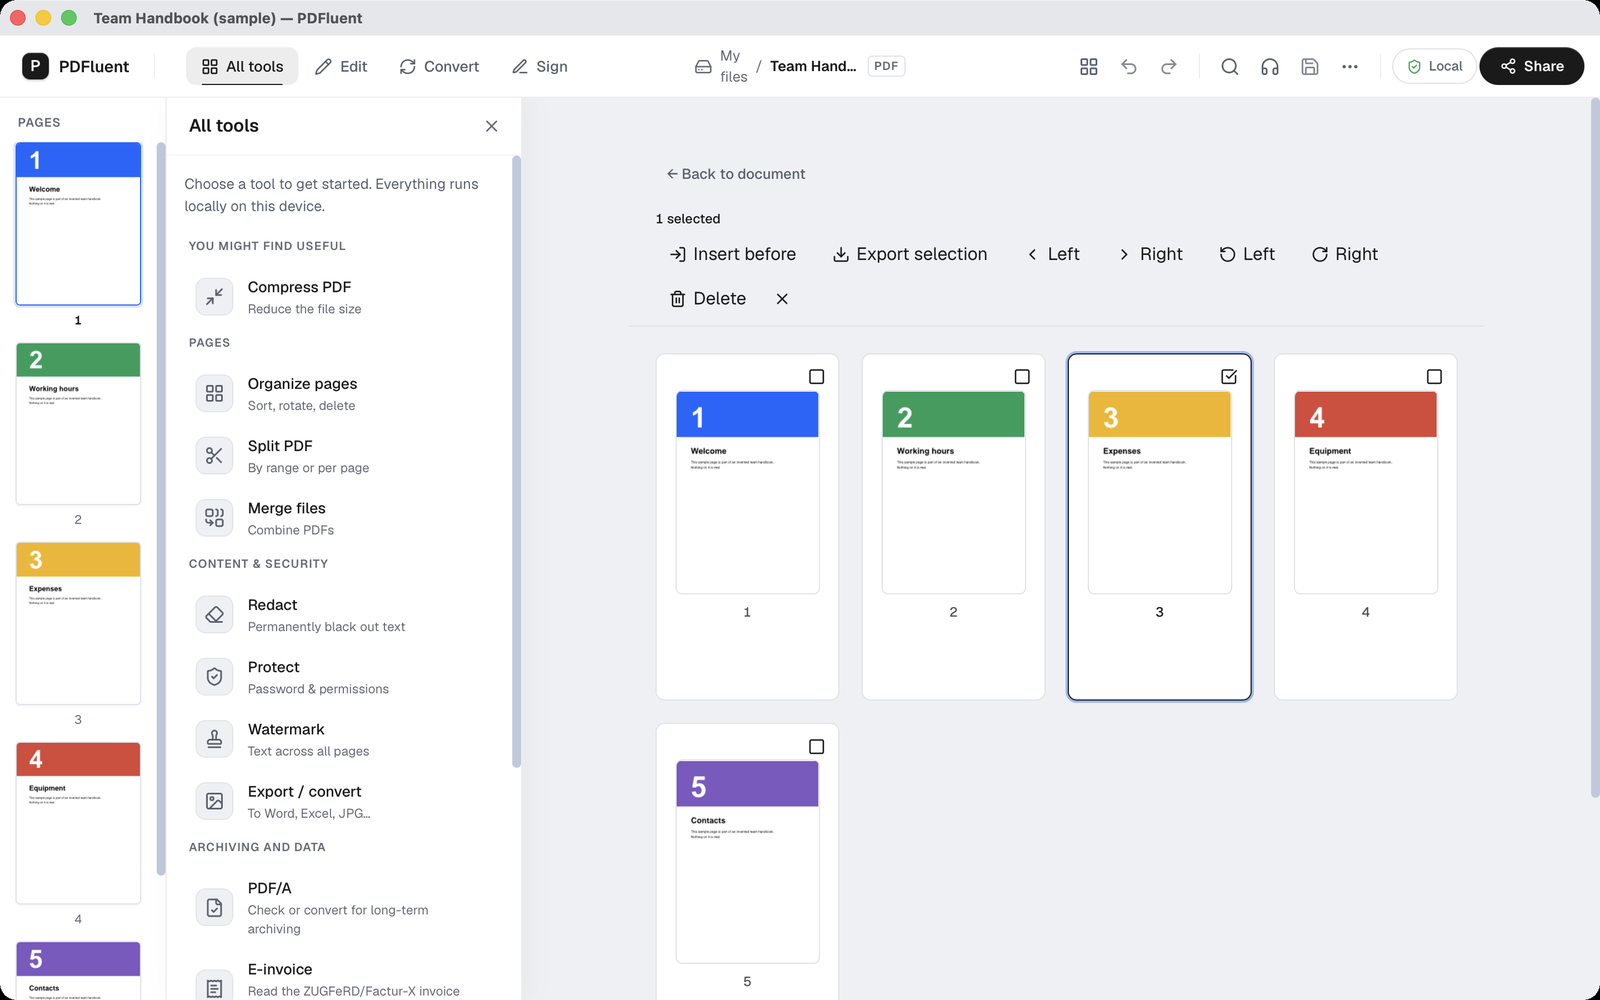Select page 2 using its checkbox
Image resolution: width=1600 pixels, height=1000 pixels.
click(1022, 377)
